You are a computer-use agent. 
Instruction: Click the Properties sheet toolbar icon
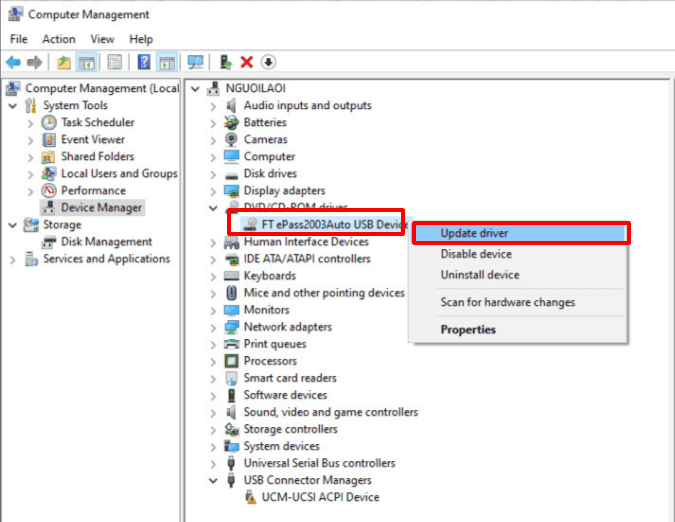click(115, 62)
